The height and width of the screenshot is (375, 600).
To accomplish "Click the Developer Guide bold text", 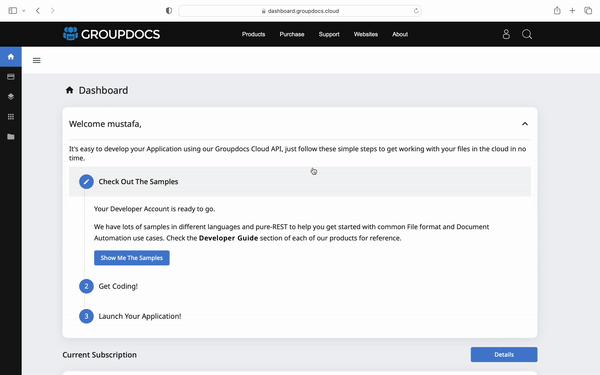I will (228, 238).
